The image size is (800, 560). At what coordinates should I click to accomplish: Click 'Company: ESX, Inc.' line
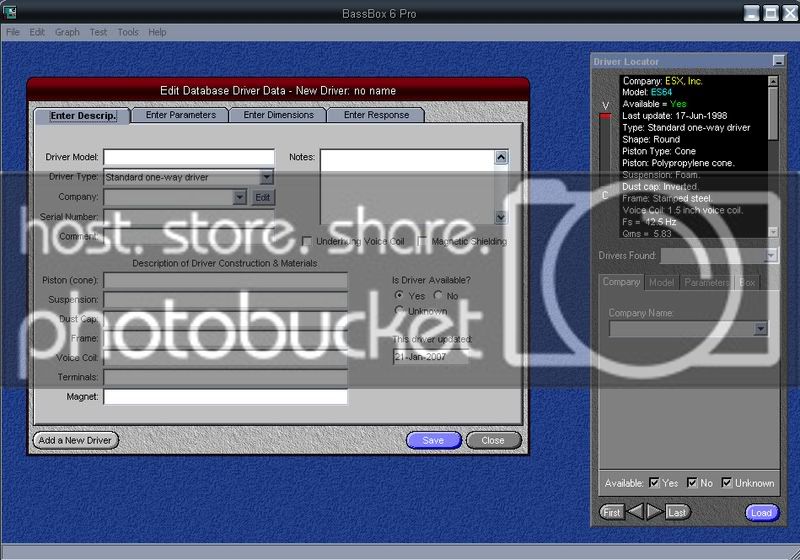click(662, 81)
